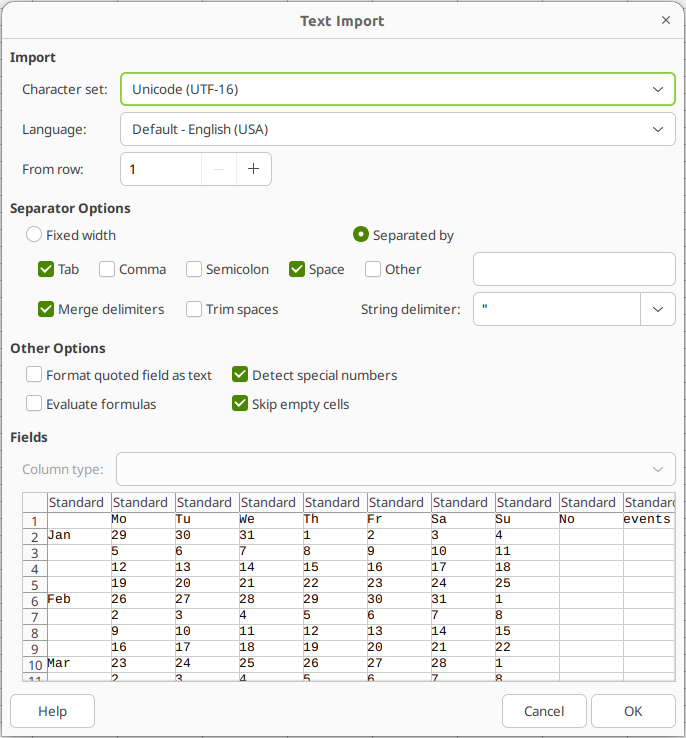Click the 'Su' cell in row 1
Image resolution: width=686 pixels, height=738 pixels.
(x=527, y=520)
